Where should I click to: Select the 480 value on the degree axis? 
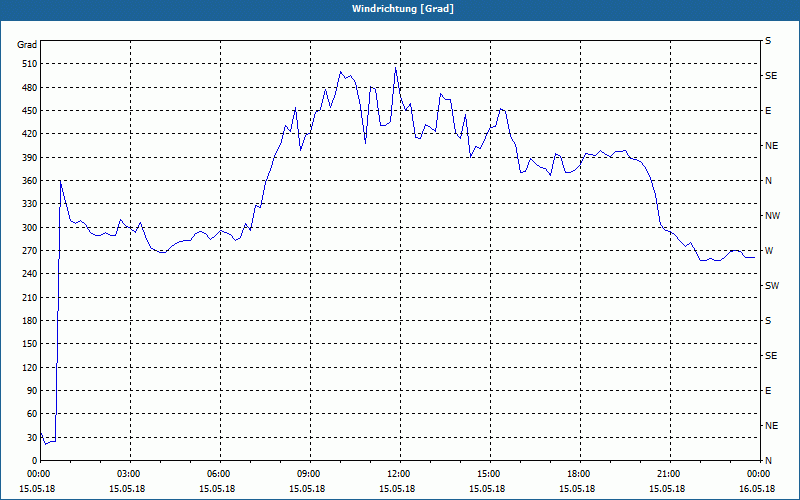tap(30, 88)
